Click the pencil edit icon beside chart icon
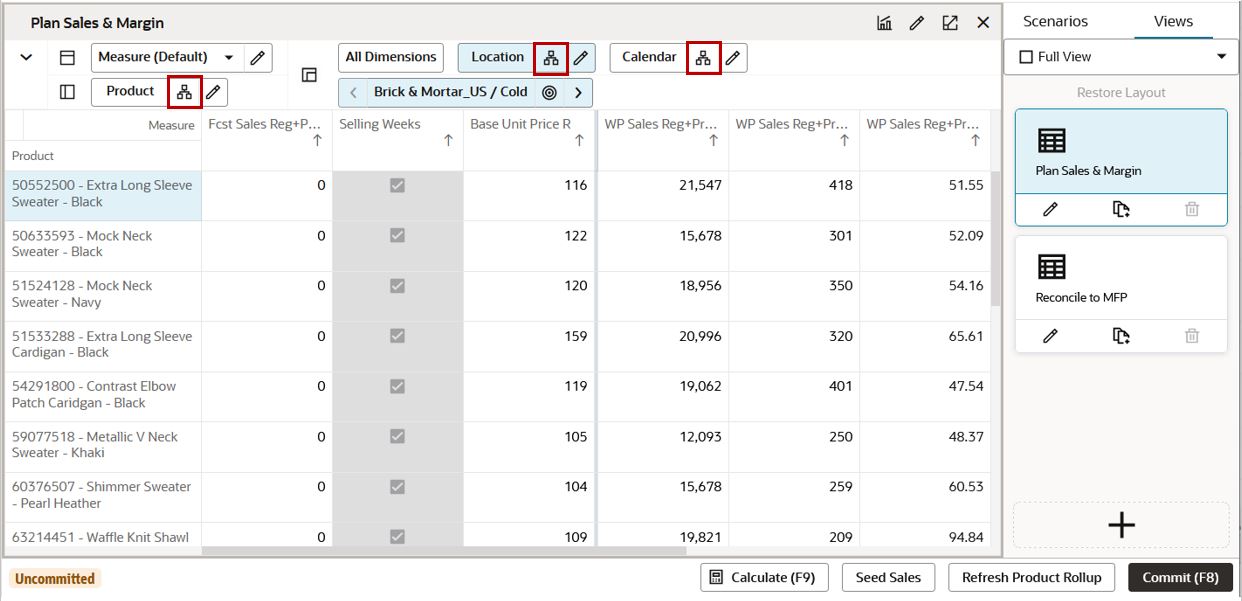 pyautogui.click(x=917, y=22)
